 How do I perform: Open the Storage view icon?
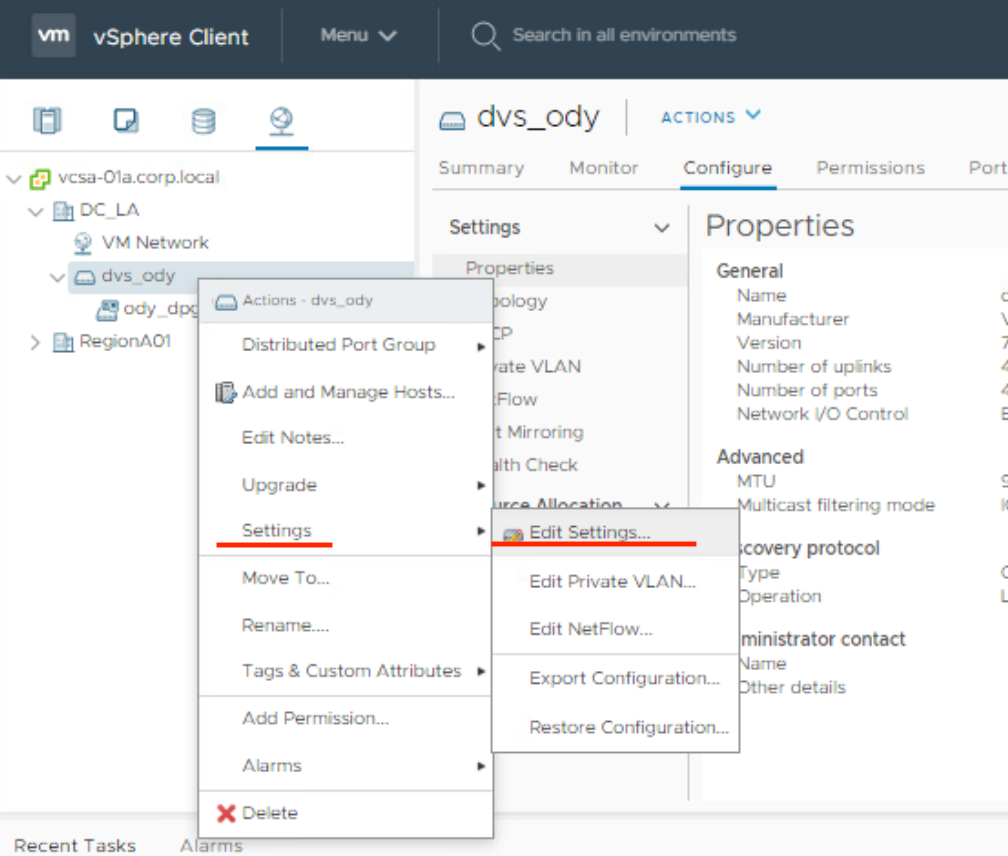click(203, 121)
